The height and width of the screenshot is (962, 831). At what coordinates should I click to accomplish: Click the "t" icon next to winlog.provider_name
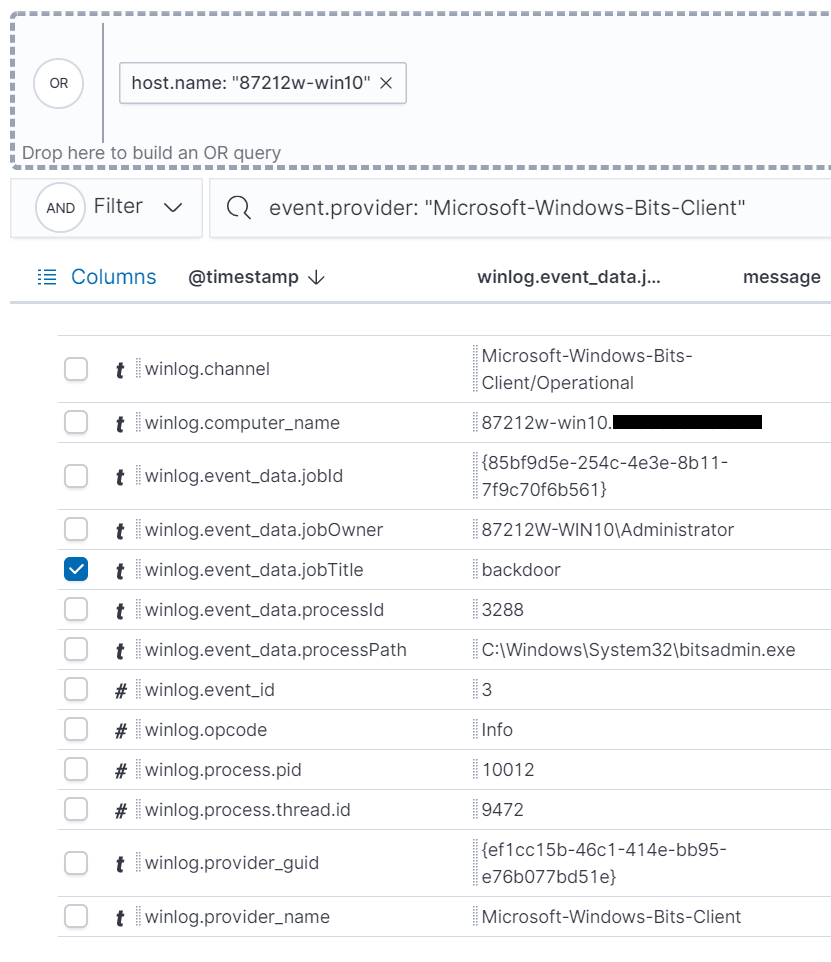(119, 916)
